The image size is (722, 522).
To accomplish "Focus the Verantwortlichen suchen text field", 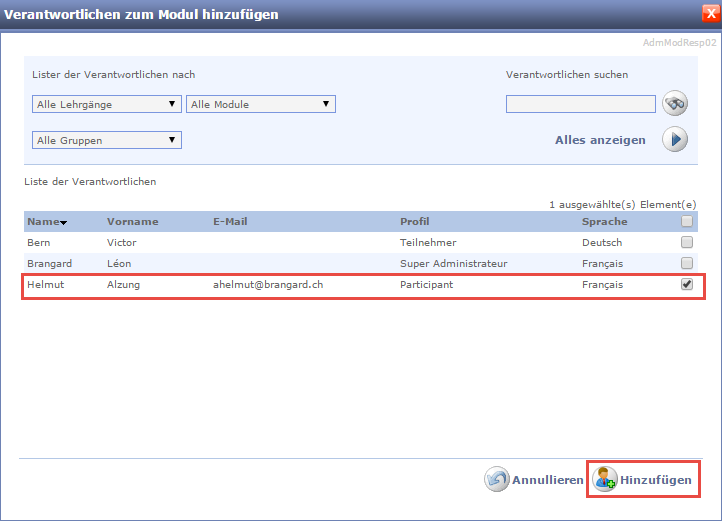I will point(580,104).
